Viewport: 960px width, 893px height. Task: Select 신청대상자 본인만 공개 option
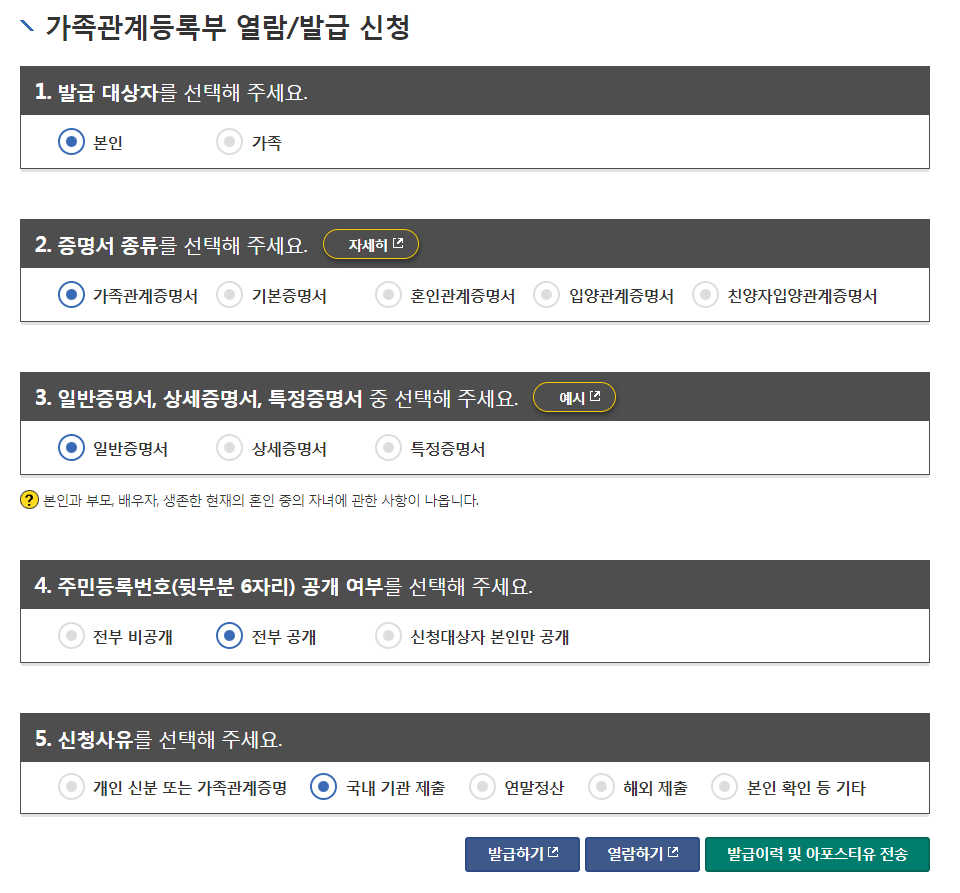388,636
